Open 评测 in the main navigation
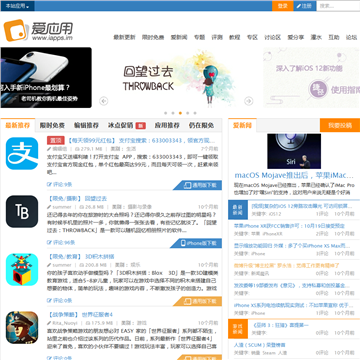 tap(217, 37)
